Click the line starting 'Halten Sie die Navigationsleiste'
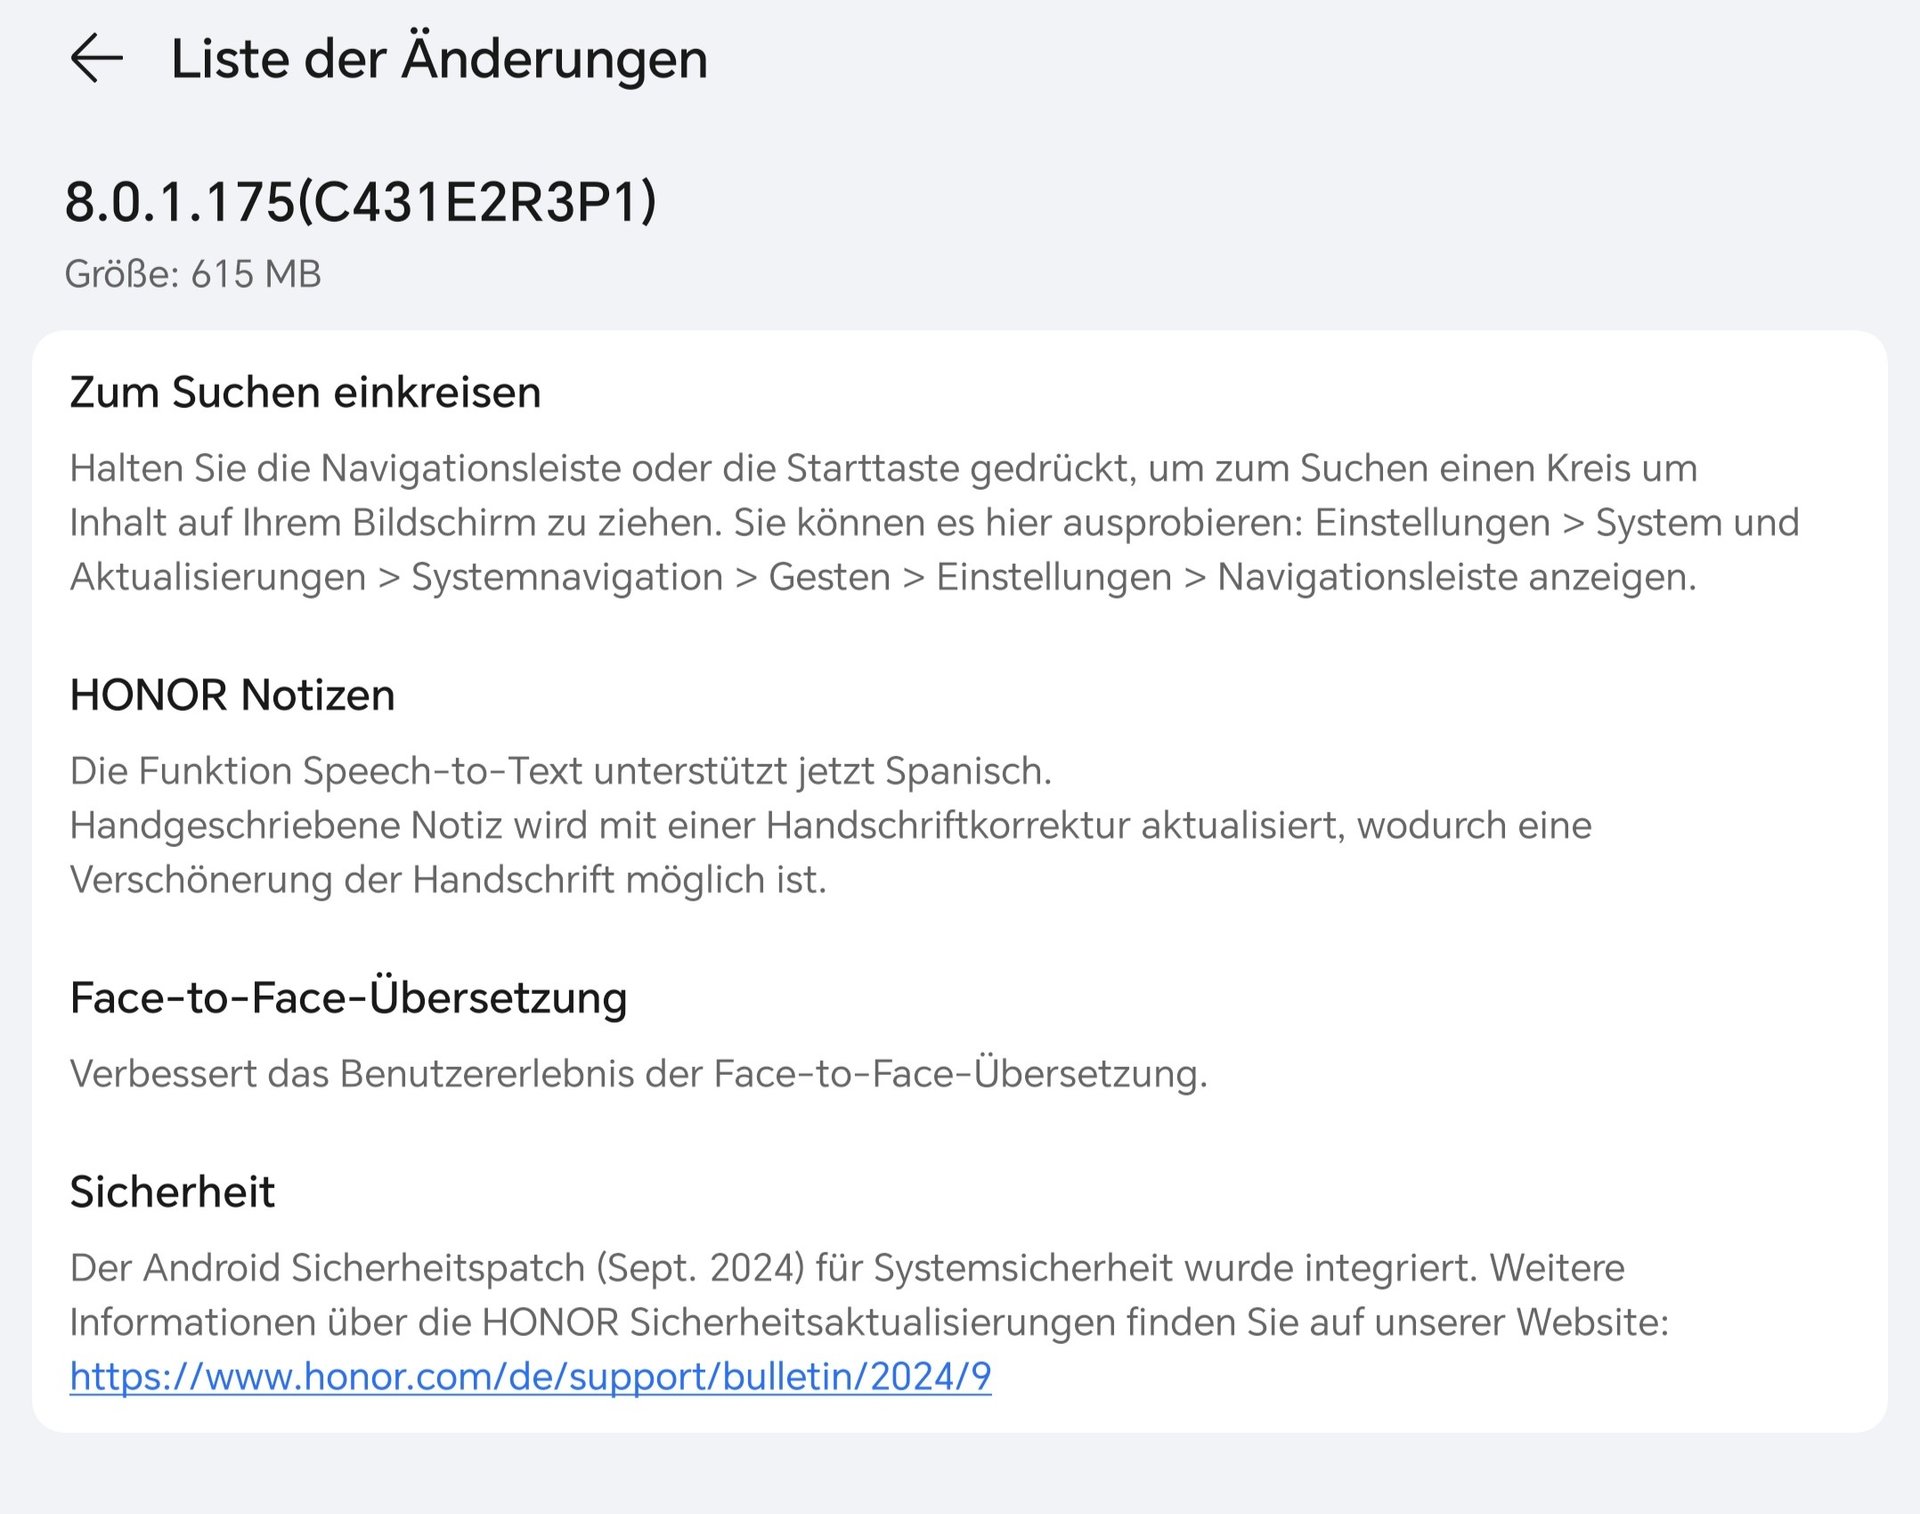Screen dimensions: 1920x1514 pyautogui.click(x=883, y=468)
